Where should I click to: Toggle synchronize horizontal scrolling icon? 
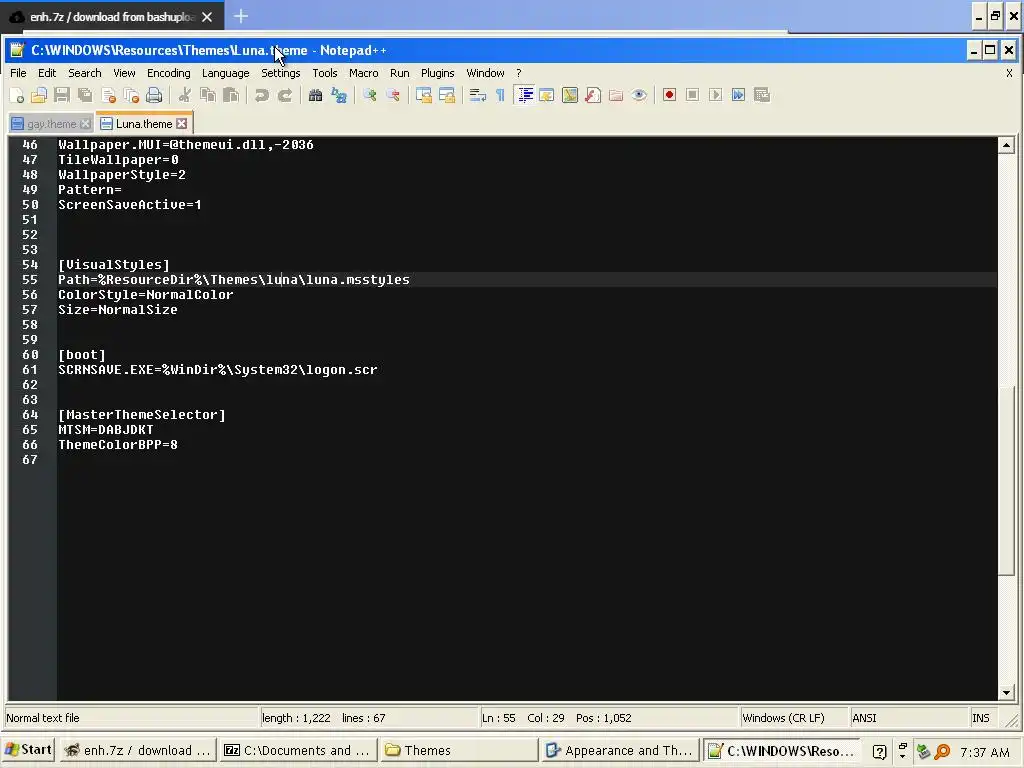447,95
